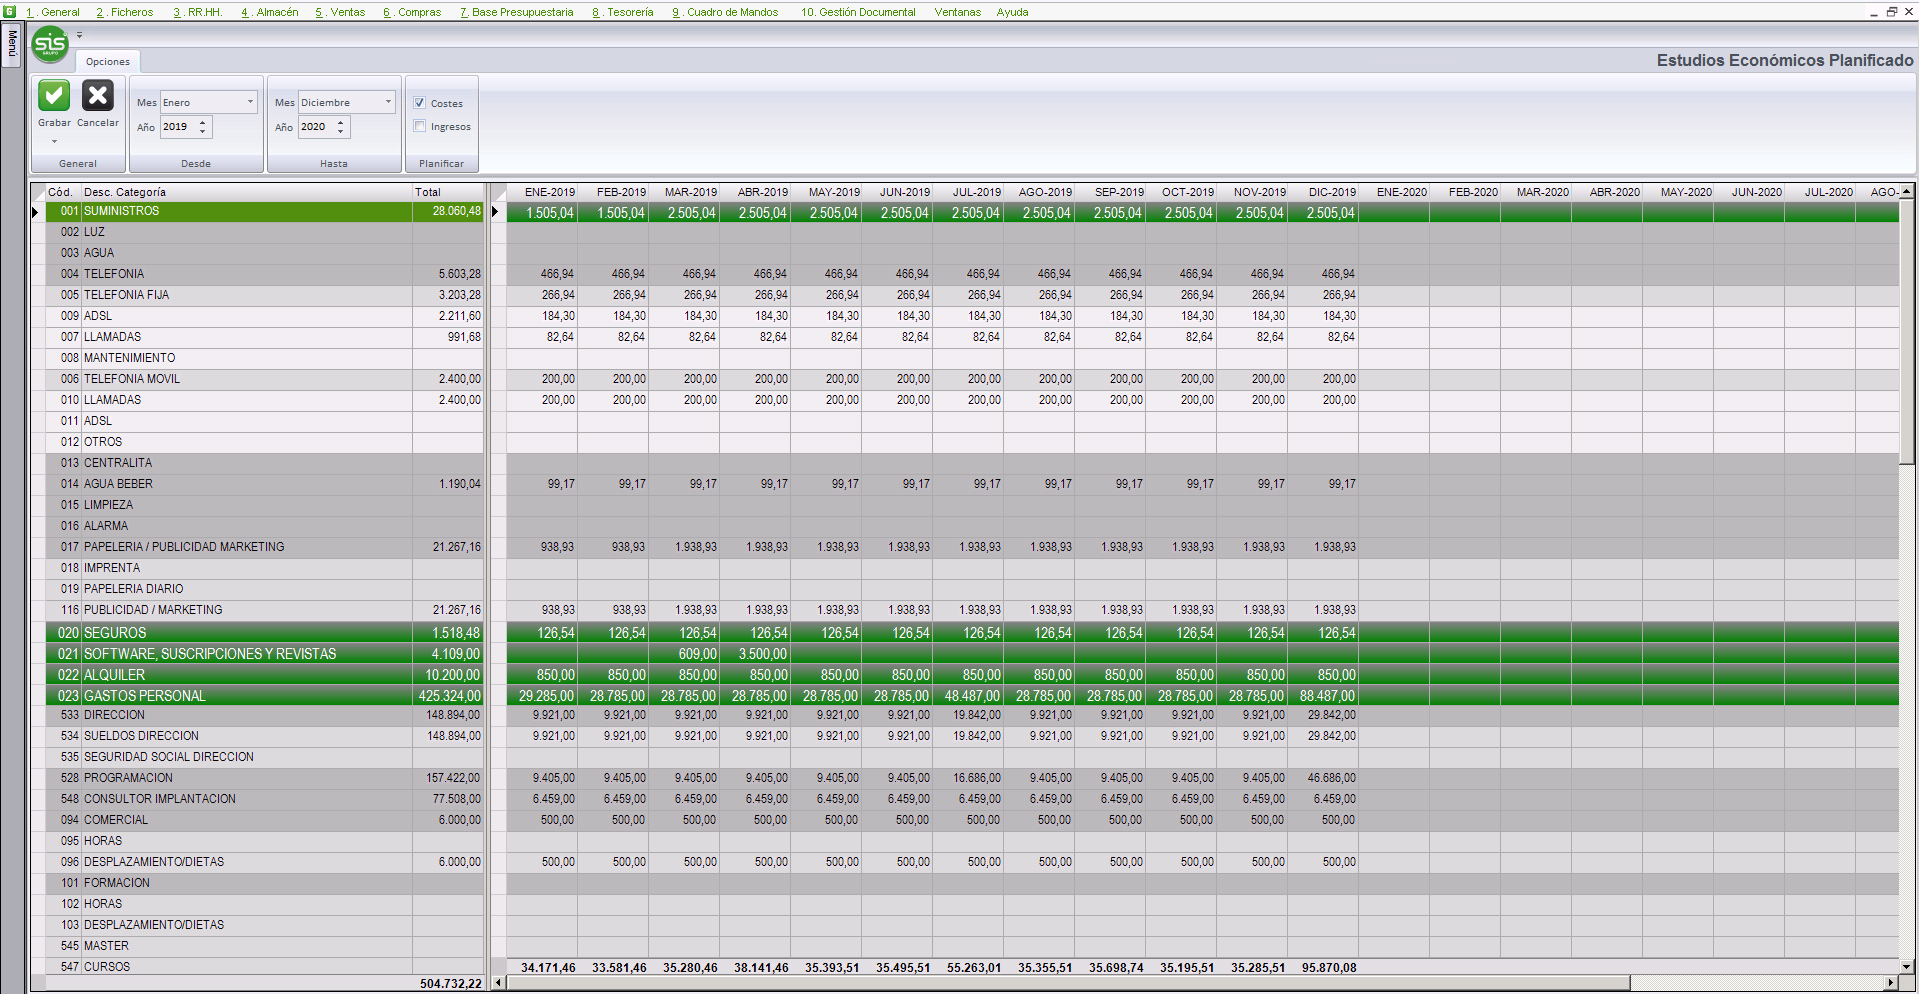Click the Cód. column header

tap(63, 192)
